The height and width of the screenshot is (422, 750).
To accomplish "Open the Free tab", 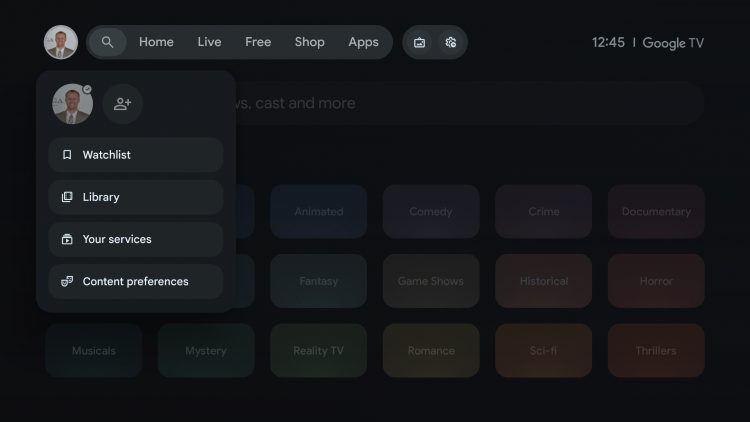I will 258,42.
